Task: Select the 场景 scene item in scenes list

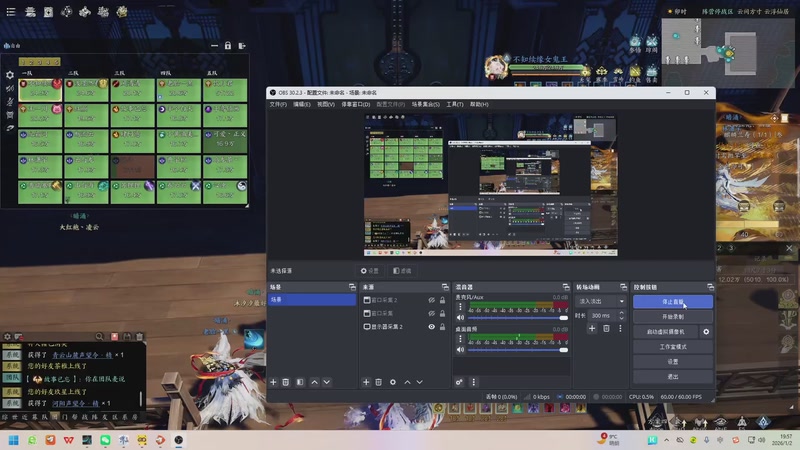Action: tap(312, 300)
